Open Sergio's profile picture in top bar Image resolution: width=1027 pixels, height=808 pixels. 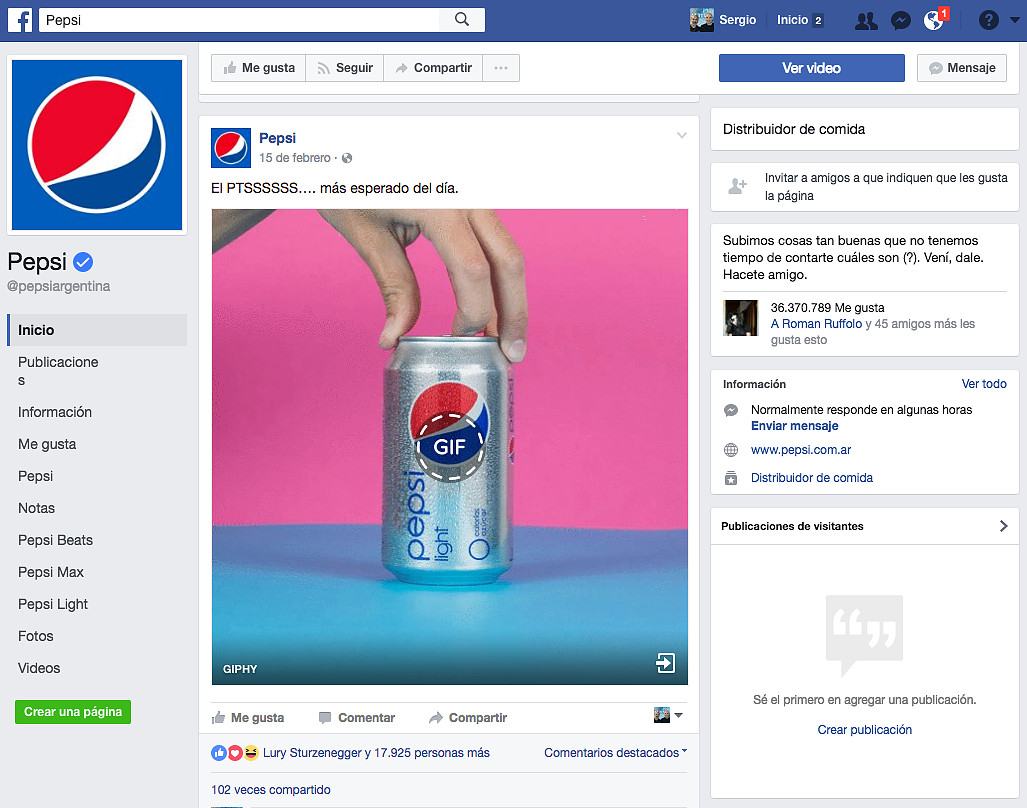701,20
